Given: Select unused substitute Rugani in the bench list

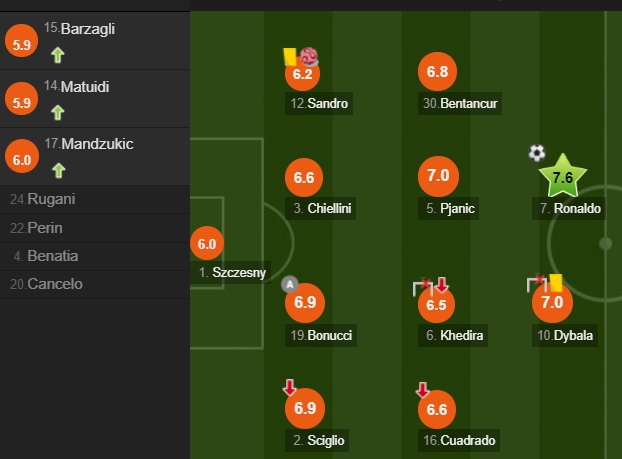Looking at the screenshot, I should 50,199.
